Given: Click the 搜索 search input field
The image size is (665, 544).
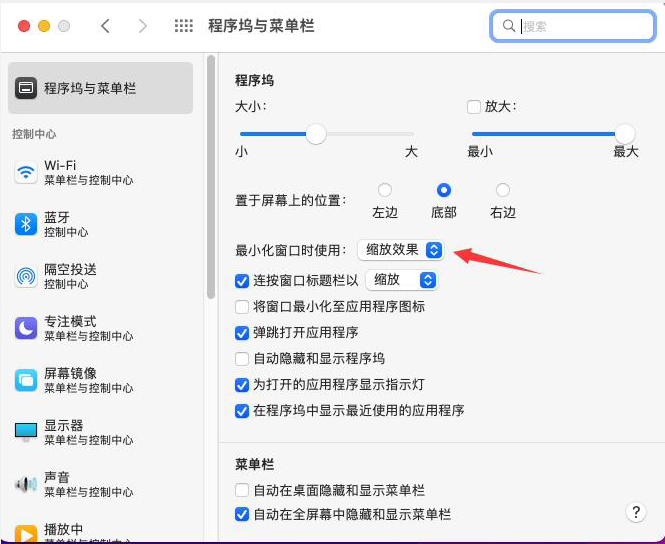Looking at the screenshot, I should [x=573, y=26].
